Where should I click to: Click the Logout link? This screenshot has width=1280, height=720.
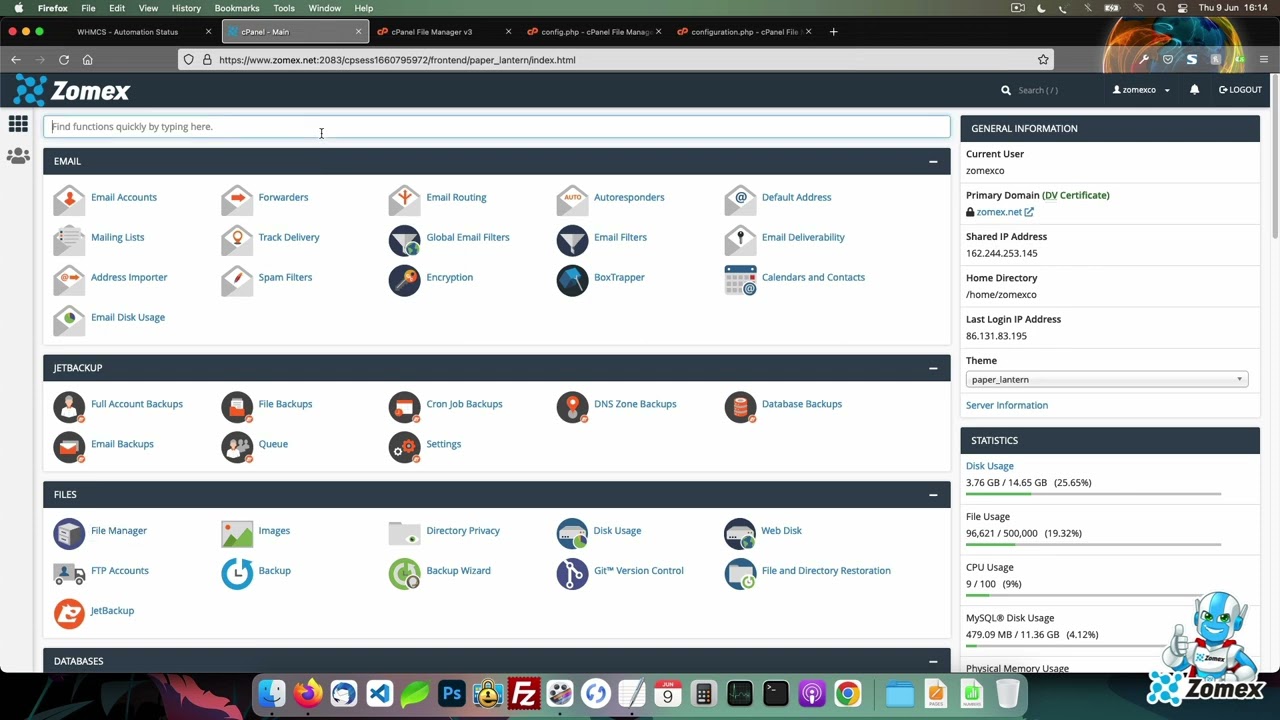1240,90
